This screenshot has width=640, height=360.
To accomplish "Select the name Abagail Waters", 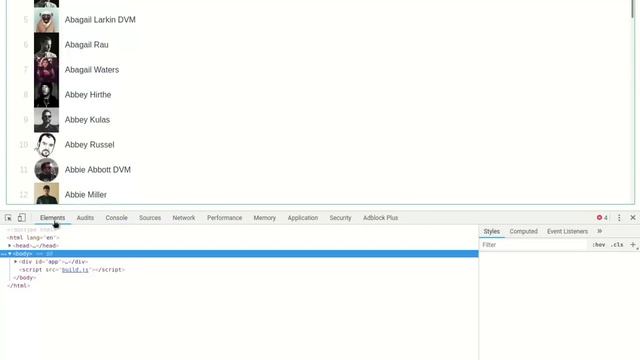I will pos(92,70).
